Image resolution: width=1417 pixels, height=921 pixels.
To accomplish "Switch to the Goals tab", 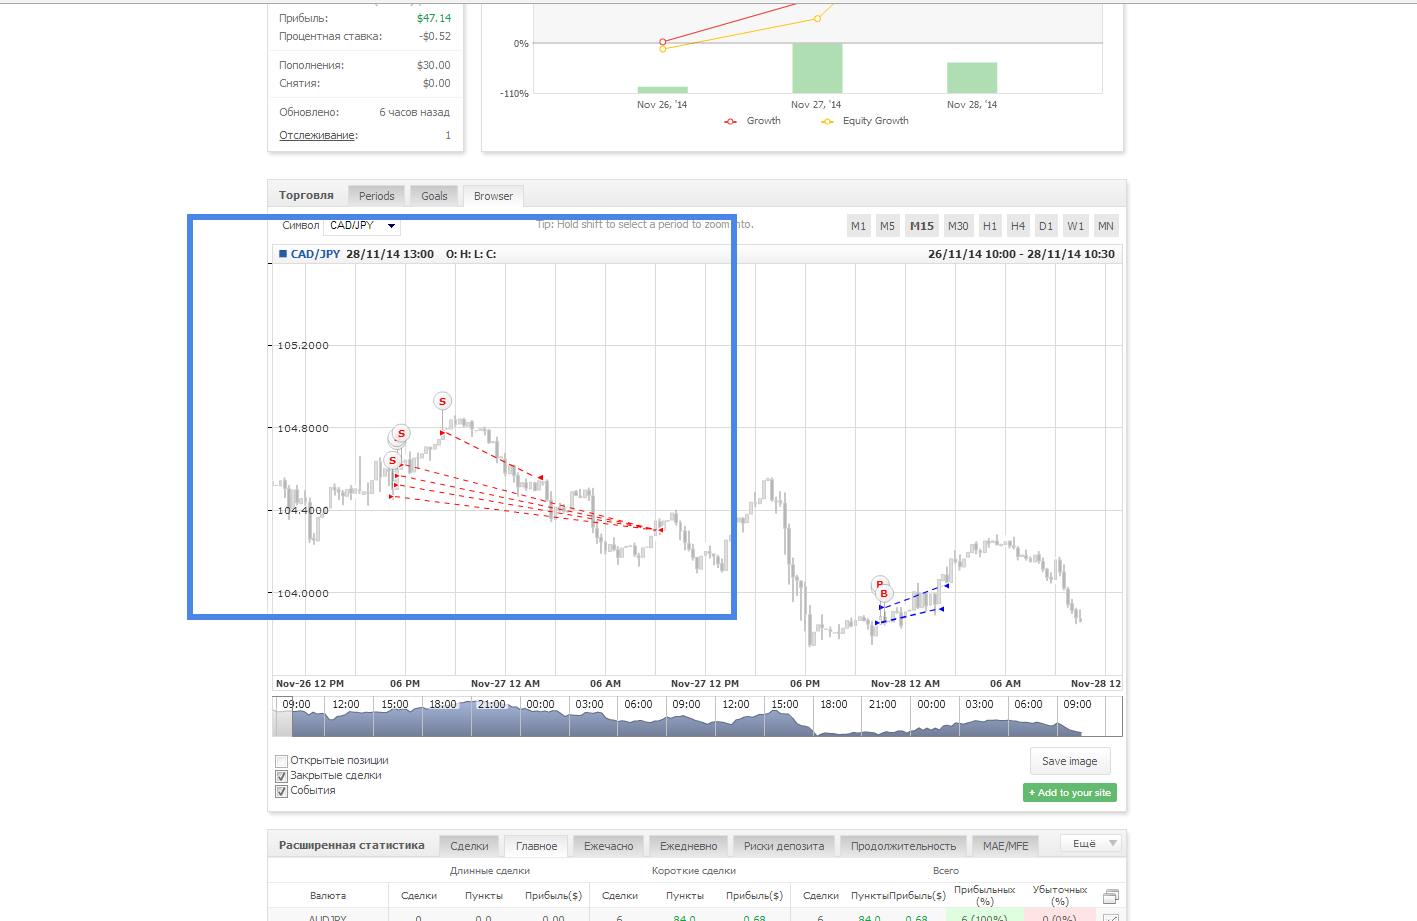I will pyautogui.click(x=434, y=196).
